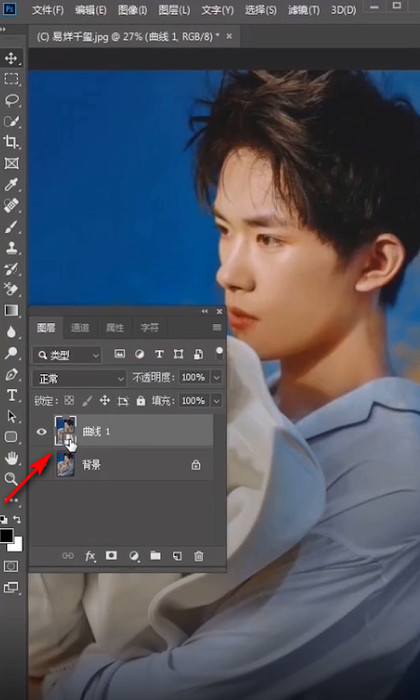Screen dimensions: 420x700
Task: Open 编辑(E) menu
Action: [x=91, y=10]
